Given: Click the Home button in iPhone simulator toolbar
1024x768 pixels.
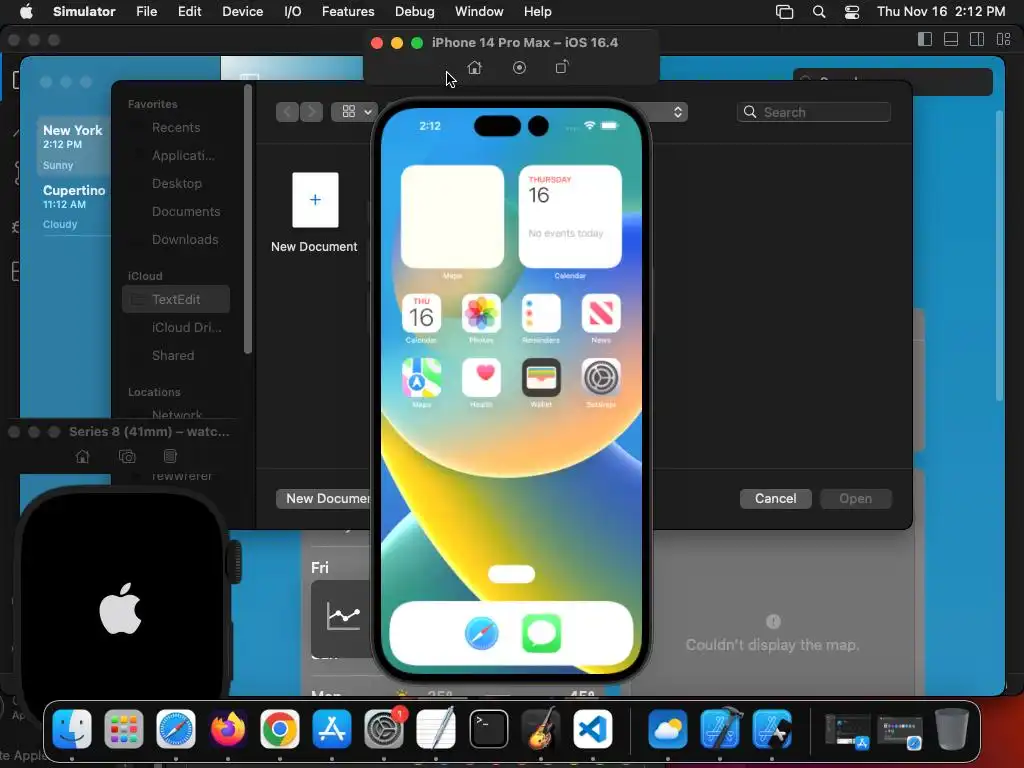Looking at the screenshot, I should [x=475, y=67].
